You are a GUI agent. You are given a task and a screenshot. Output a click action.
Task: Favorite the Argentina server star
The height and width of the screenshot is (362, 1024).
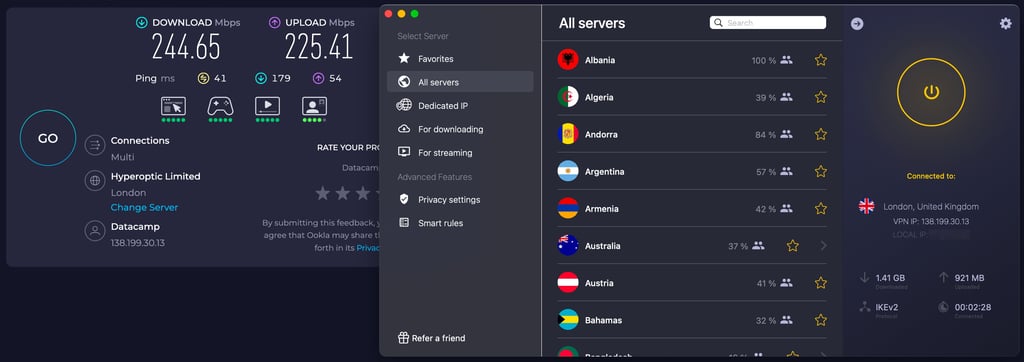(821, 172)
